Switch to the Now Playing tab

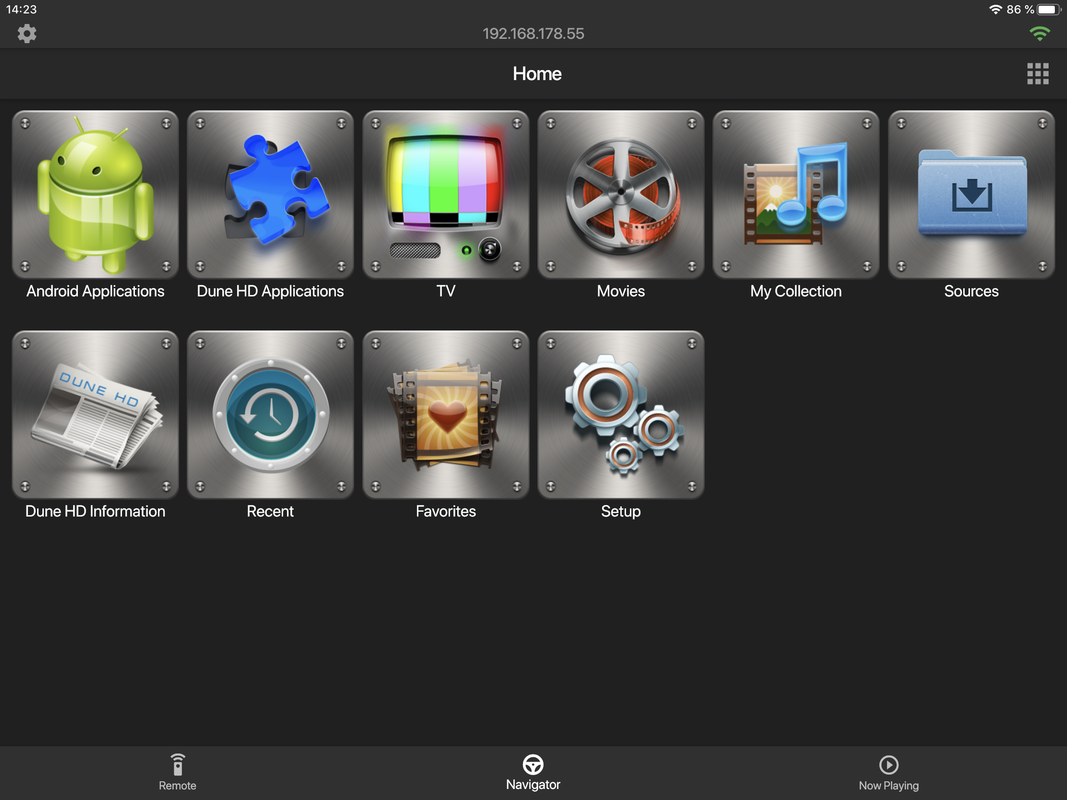pos(889,773)
